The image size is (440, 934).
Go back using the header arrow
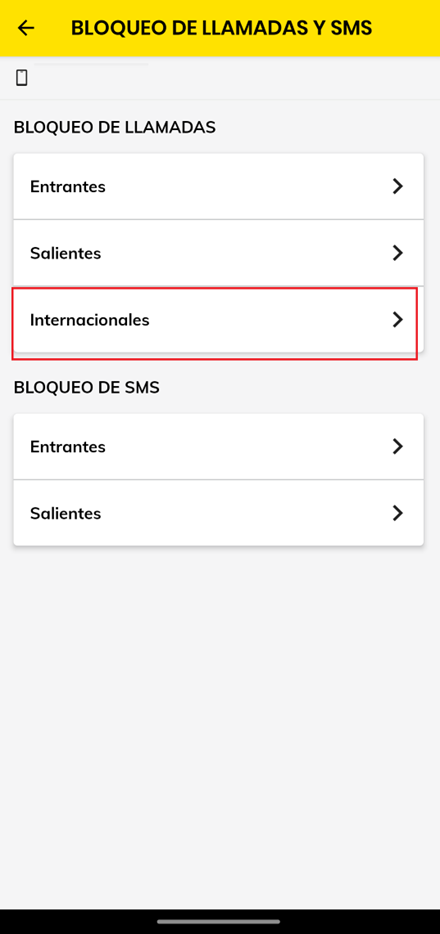pyautogui.click(x=26, y=28)
